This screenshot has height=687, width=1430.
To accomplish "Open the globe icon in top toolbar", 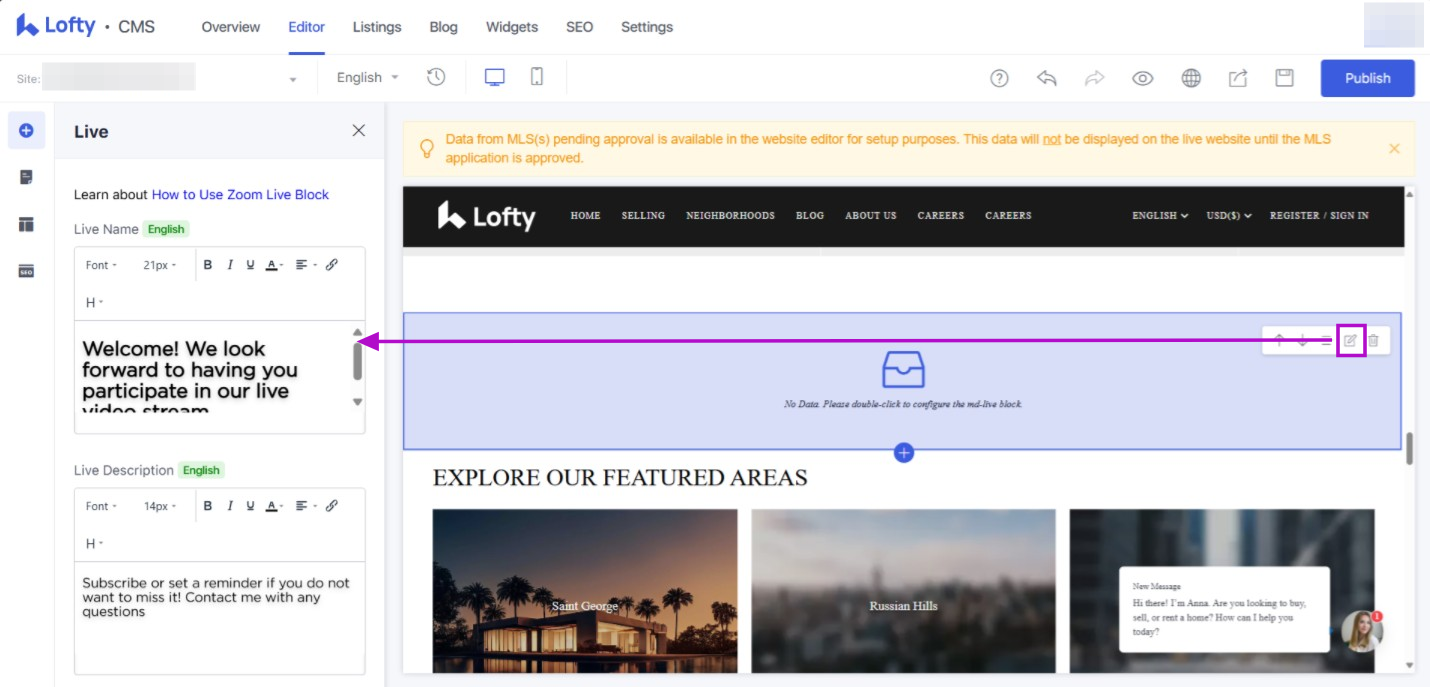I will coord(1191,78).
